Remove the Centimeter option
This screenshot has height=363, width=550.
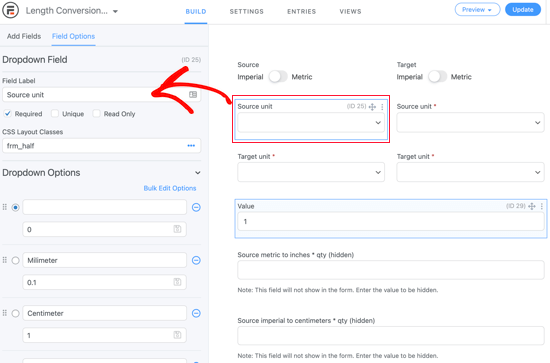point(196,313)
